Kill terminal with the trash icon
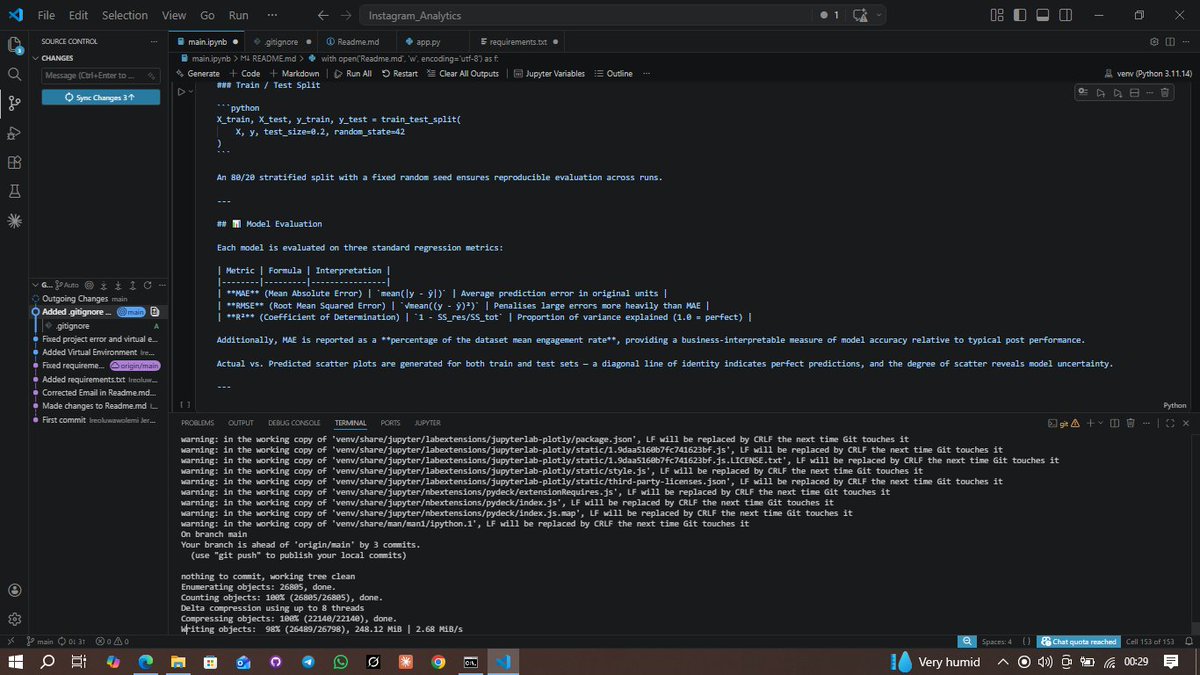 [x=1131, y=423]
